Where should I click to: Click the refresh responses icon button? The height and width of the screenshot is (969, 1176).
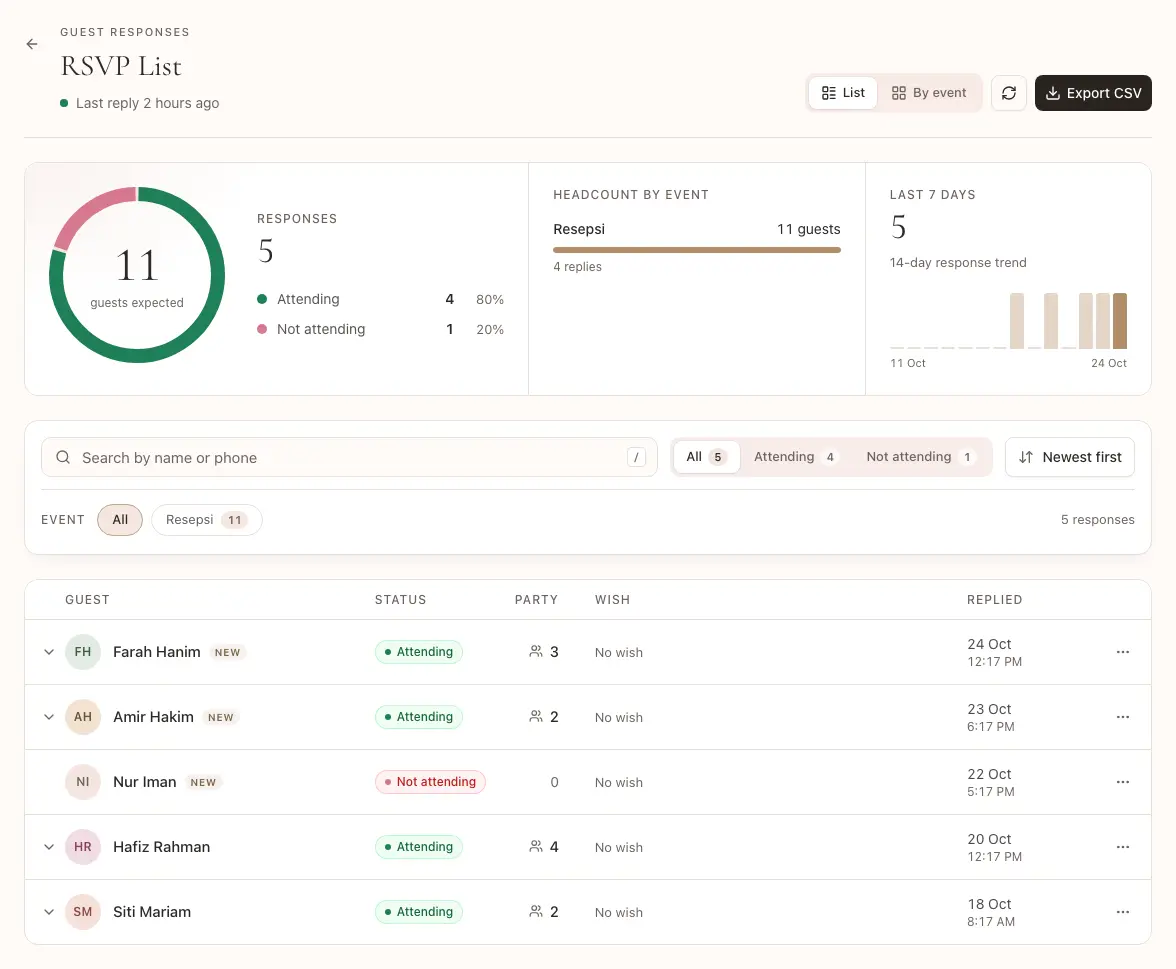pyautogui.click(x=1009, y=93)
